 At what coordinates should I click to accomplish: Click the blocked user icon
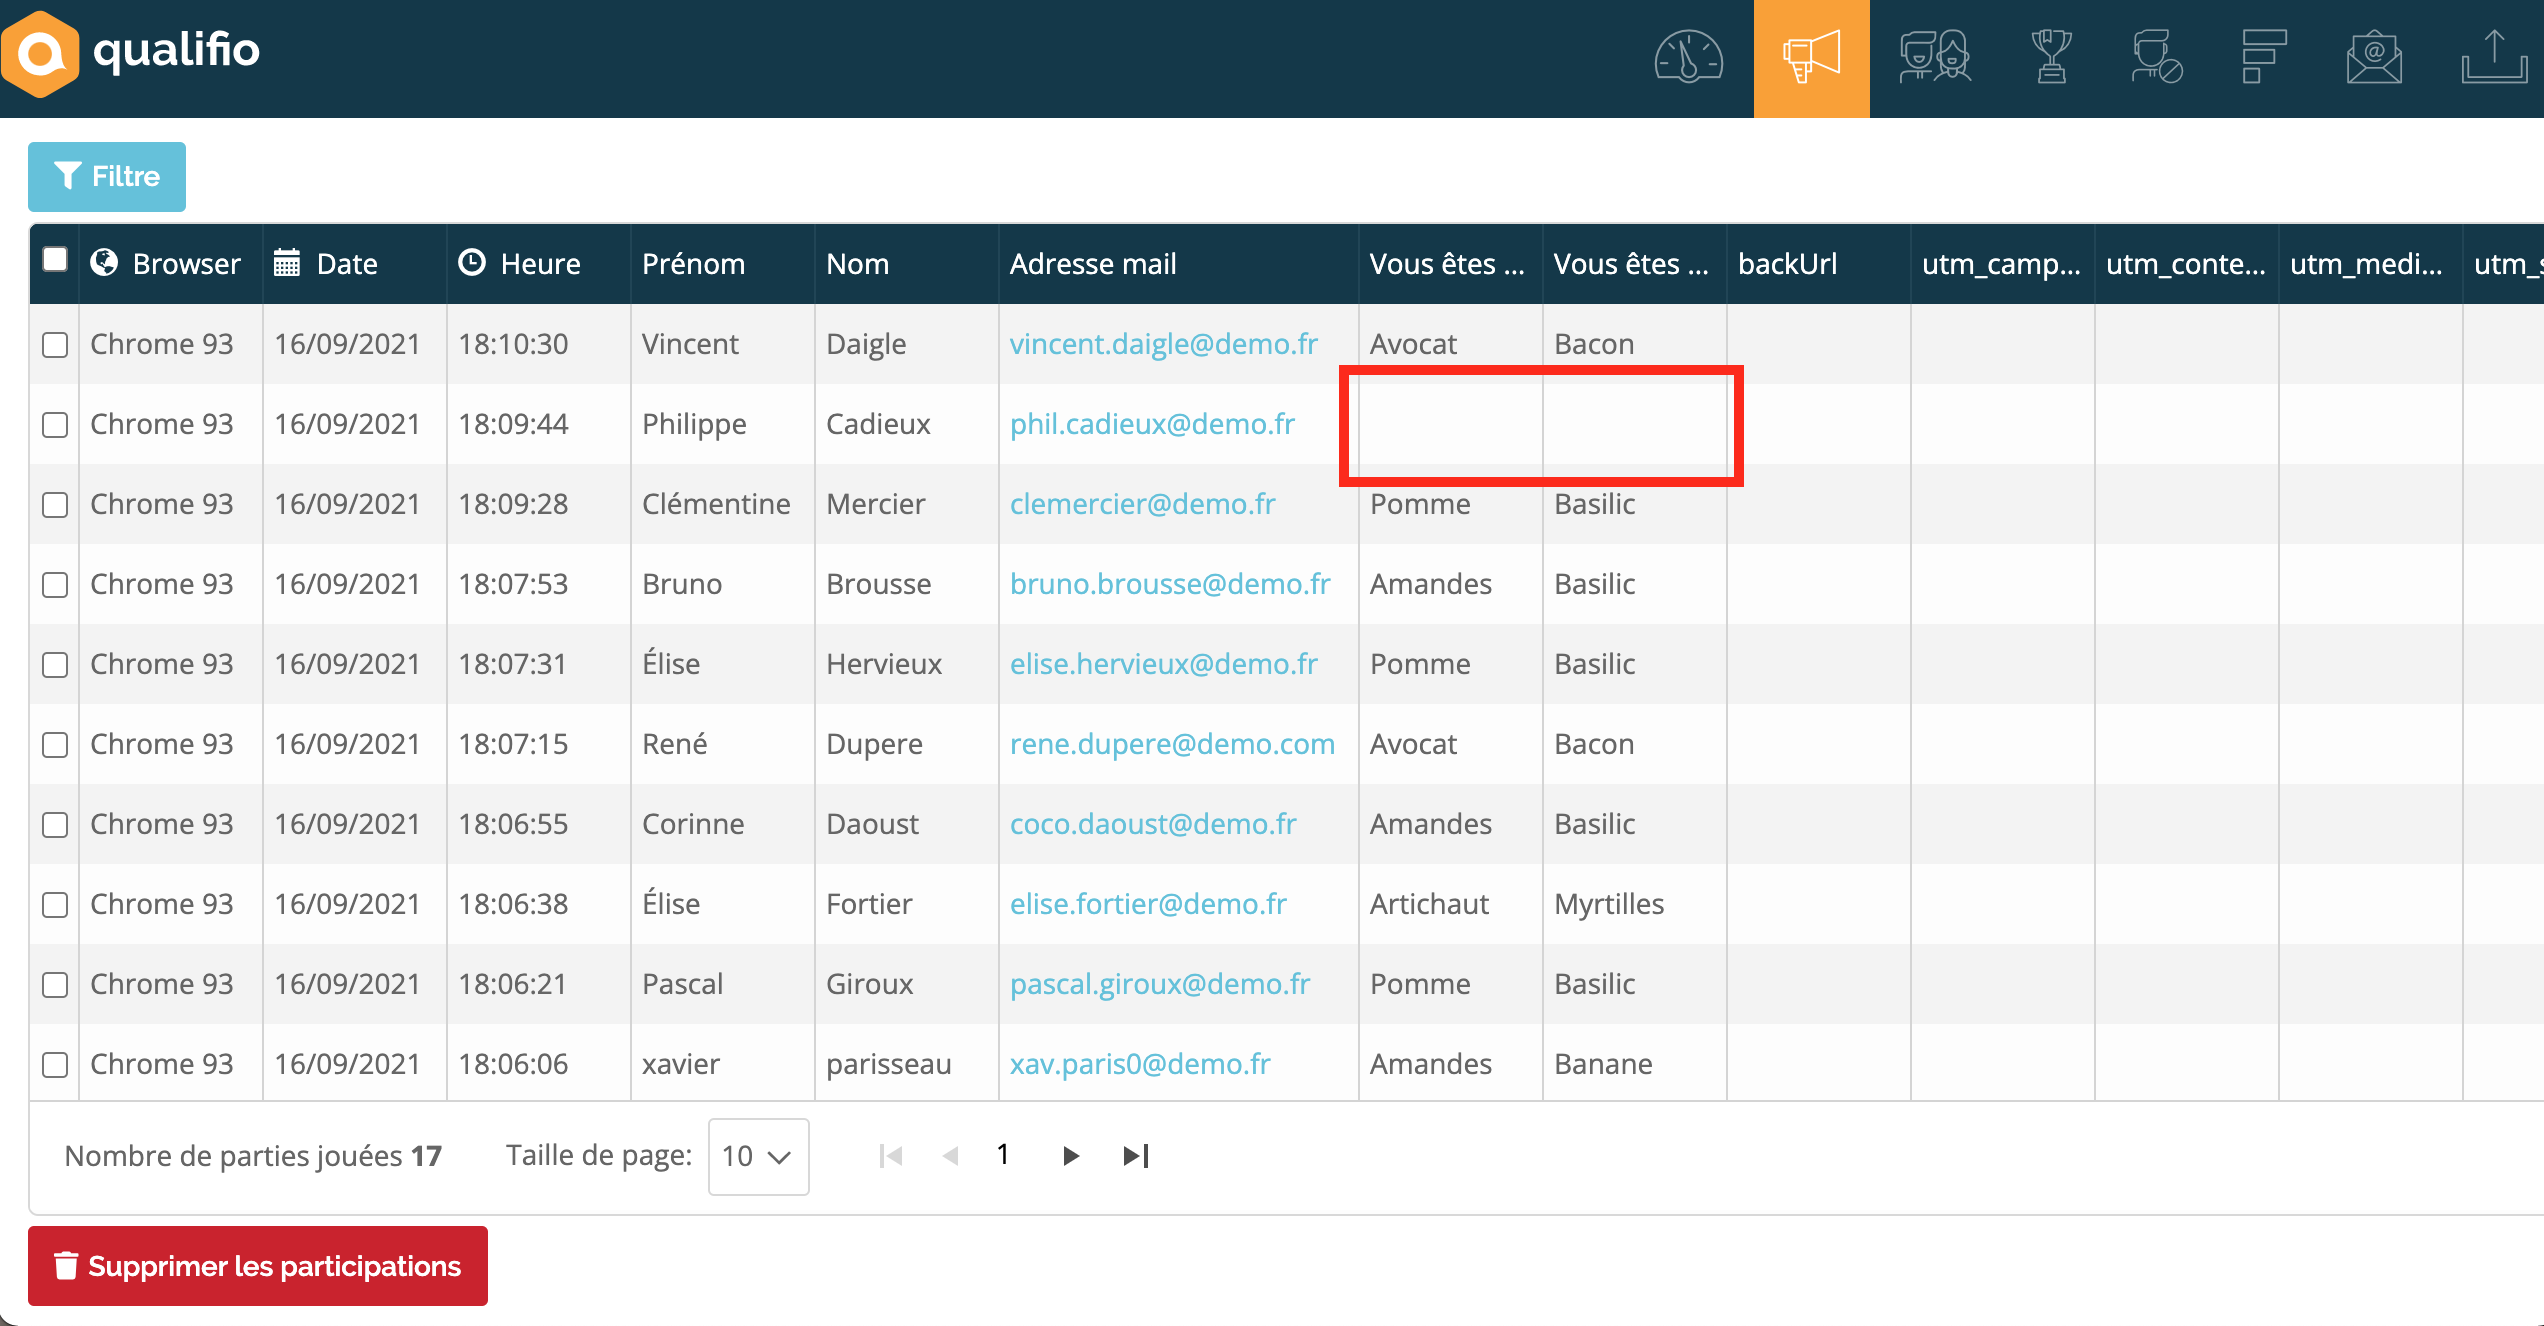point(2156,57)
